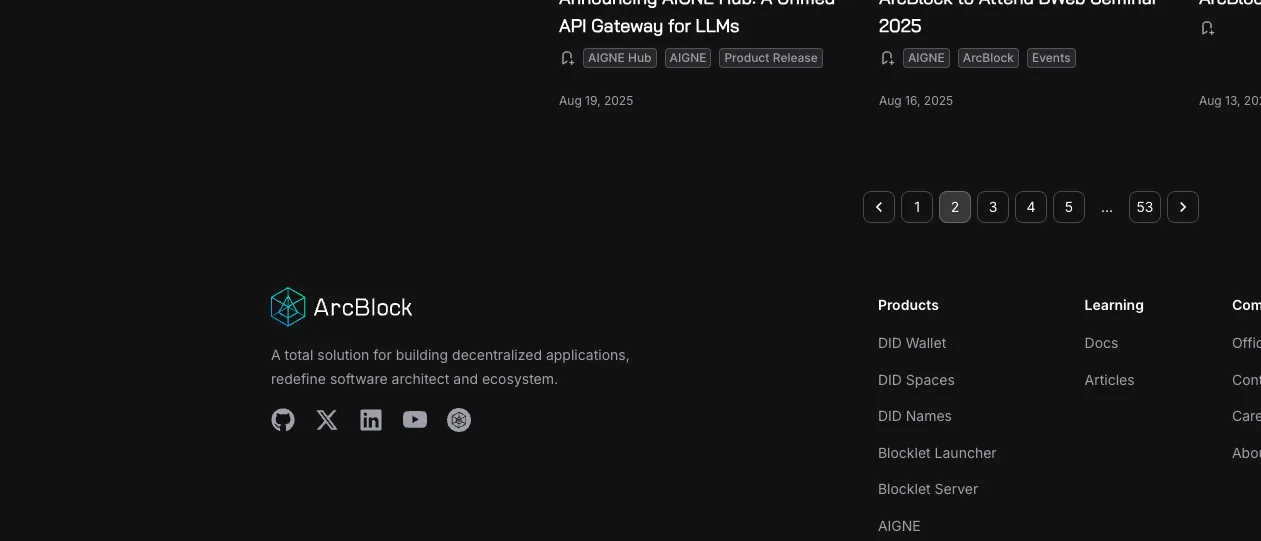Click bookmark icon beside the Aug 16 post tags
Image resolution: width=1261 pixels, height=541 pixels.
pos(887,58)
